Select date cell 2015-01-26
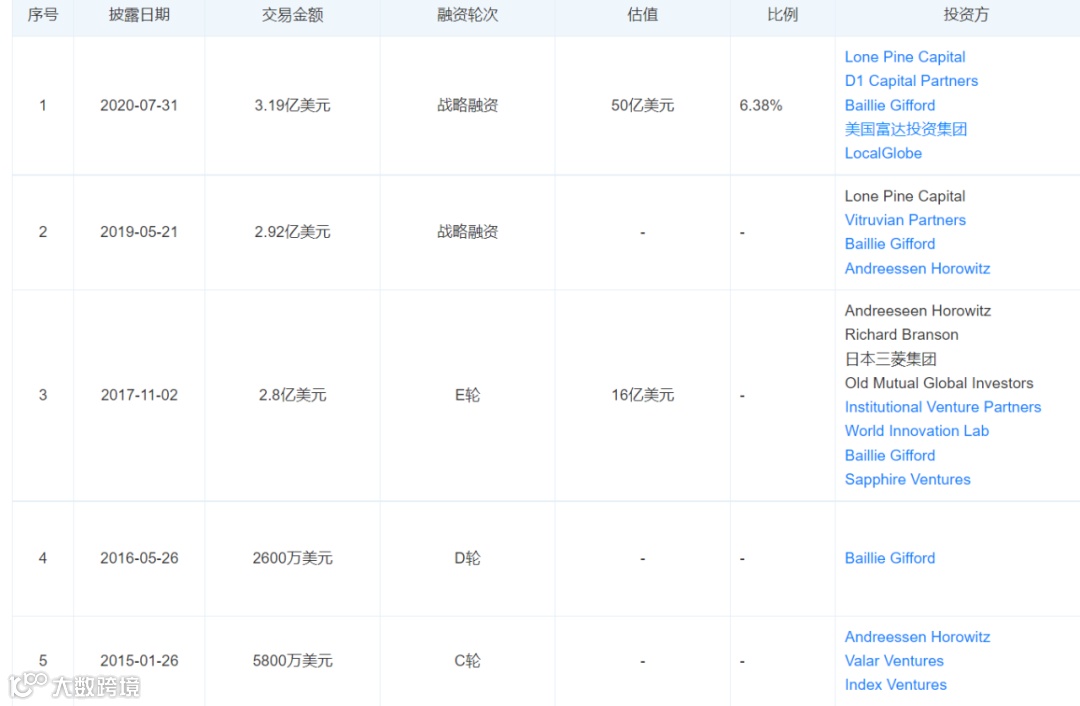The width and height of the screenshot is (1080, 706). tap(139, 661)
